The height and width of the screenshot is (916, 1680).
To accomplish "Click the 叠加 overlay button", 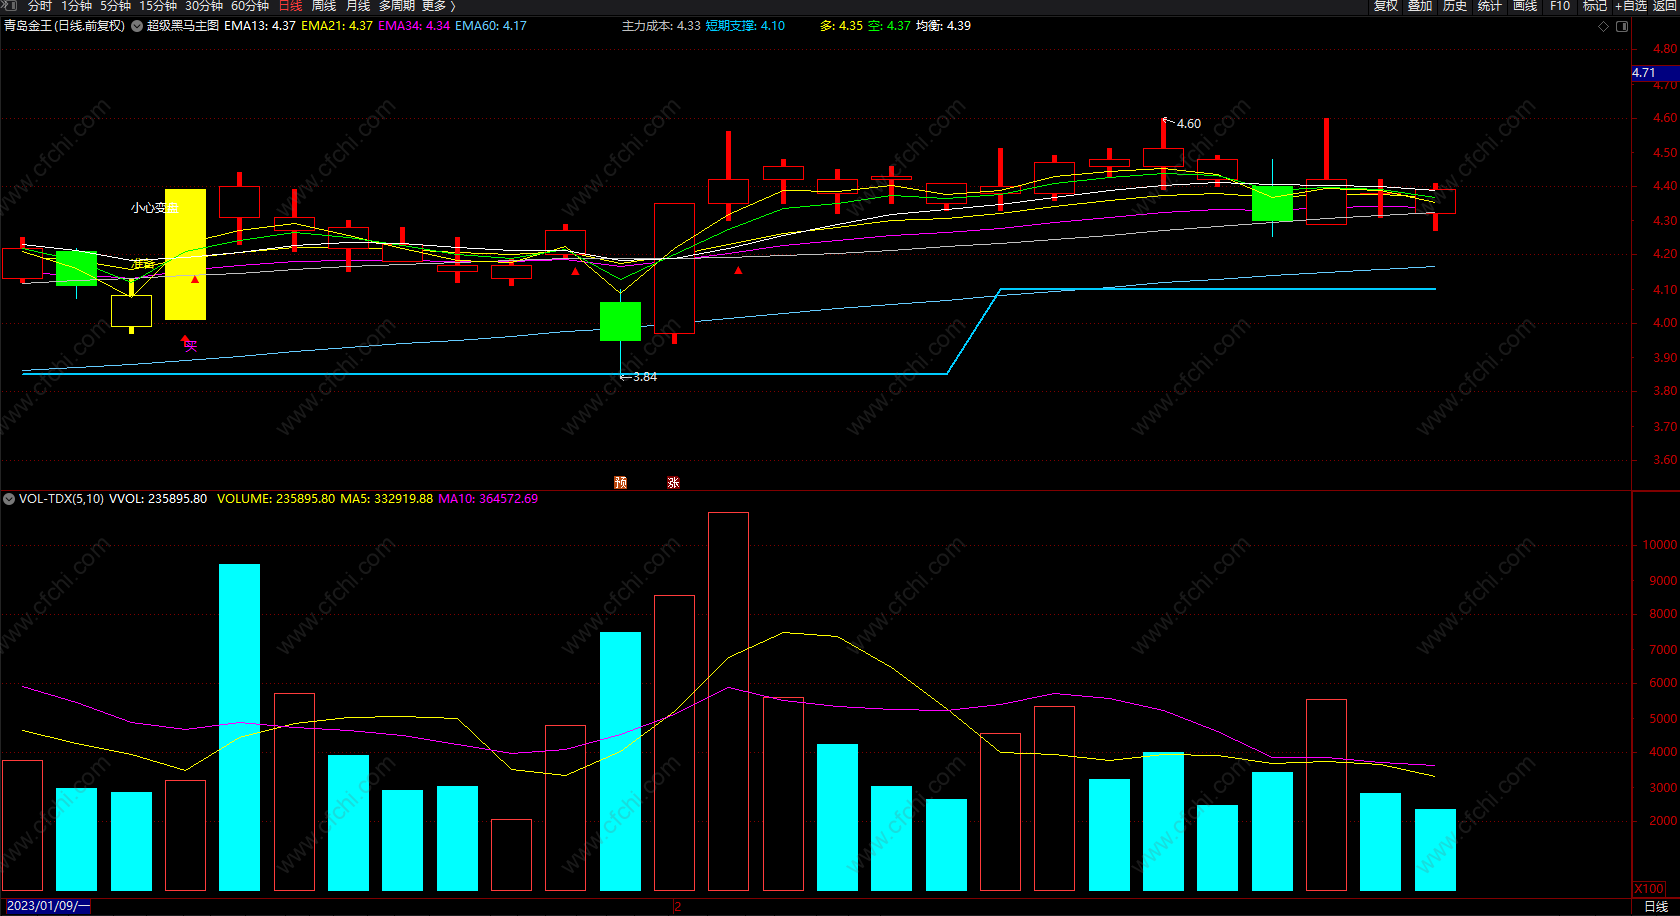I will pos(1420,6).
